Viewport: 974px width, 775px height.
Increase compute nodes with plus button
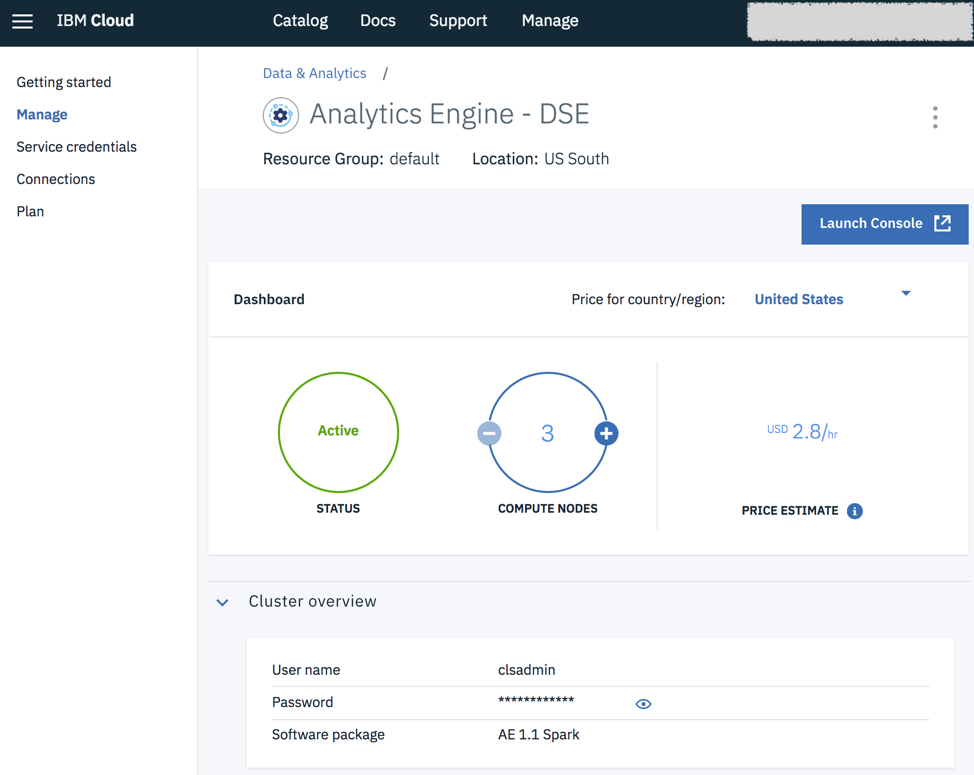[606, 433]
